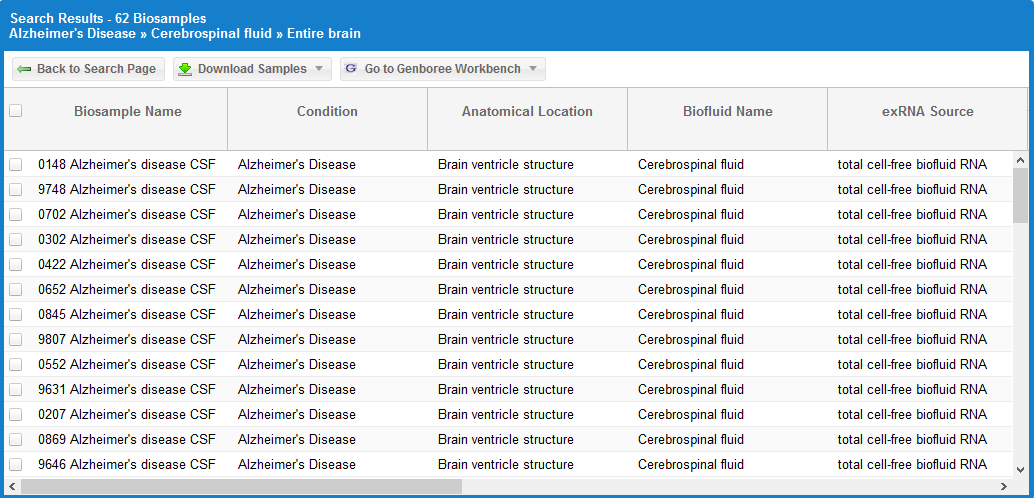This screenshot has height=498, width=1034.
Task: Check the box for 0148 Alzheimer's disease CSF
Action: (x=15, y=164)
